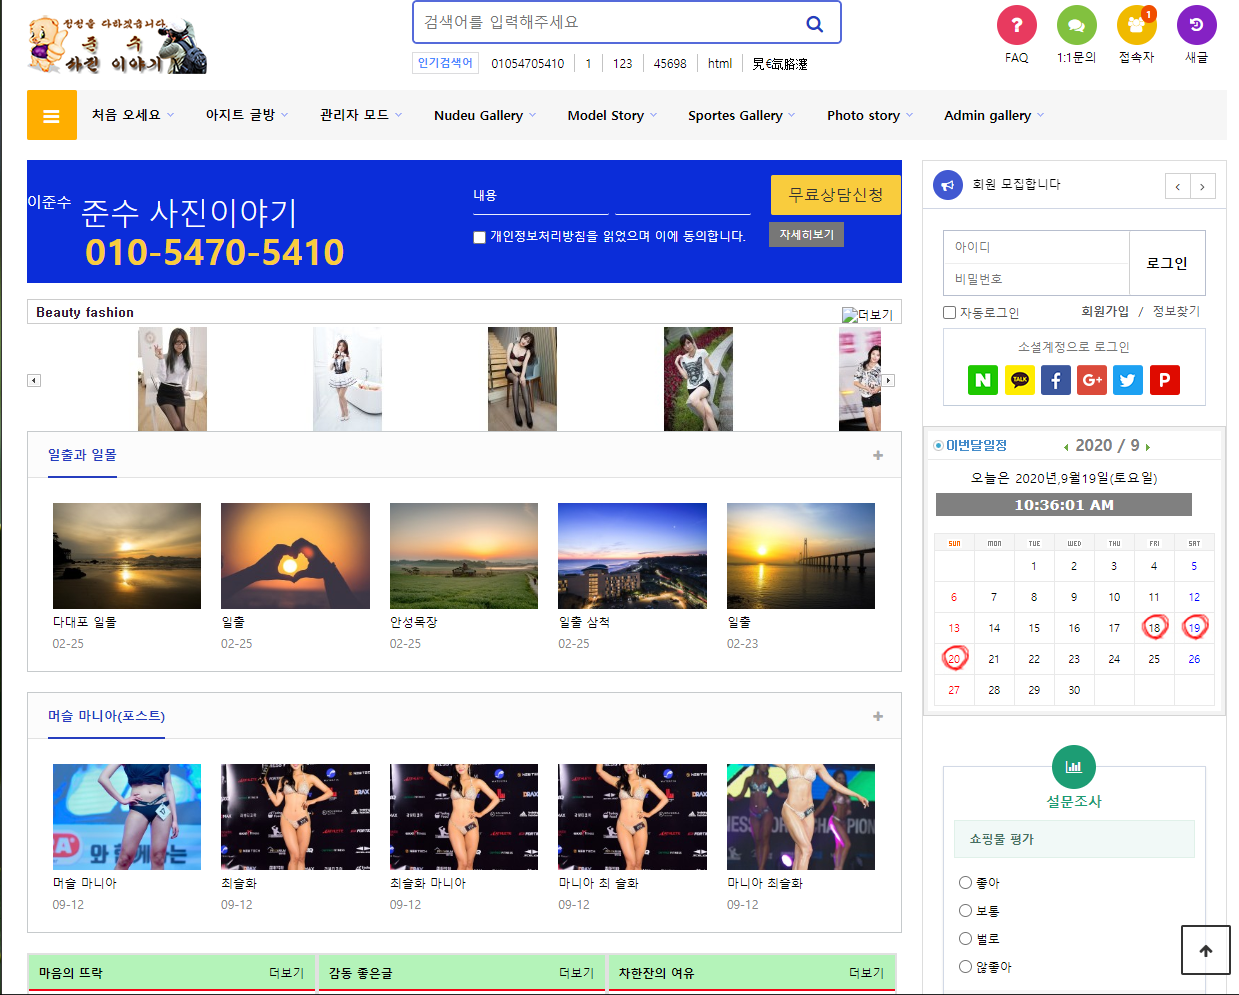1239x995 pixels.
Task: Select the 좋아 survey option
Action: tap(965, 882)
